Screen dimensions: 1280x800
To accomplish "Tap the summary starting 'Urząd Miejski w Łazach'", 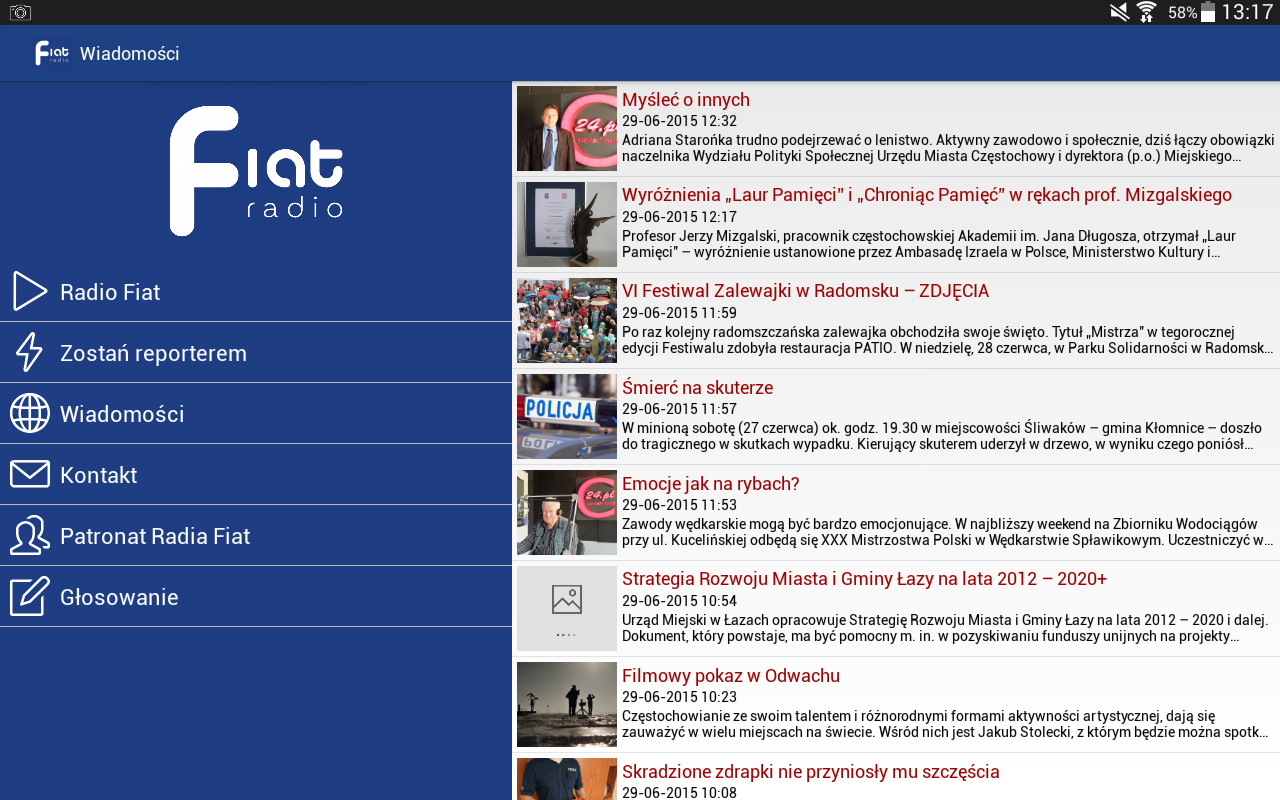I will [x=946, y=628].
